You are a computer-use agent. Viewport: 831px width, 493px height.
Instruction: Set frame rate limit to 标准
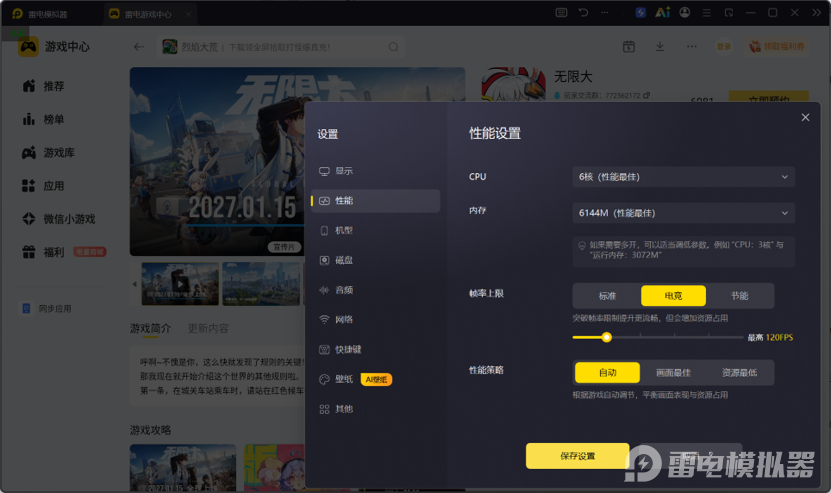[607, 296]
